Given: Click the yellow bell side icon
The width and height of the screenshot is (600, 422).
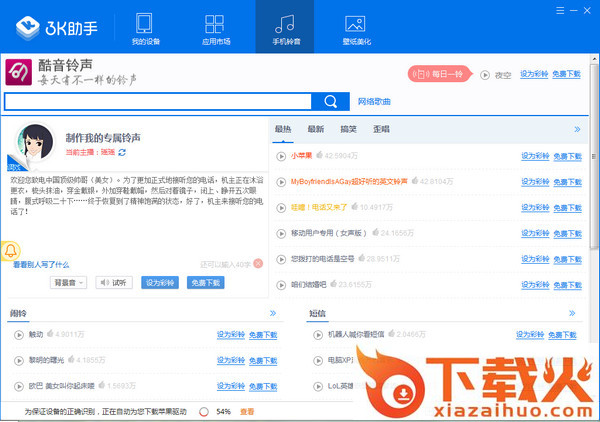Looking at the screenshot, I should [10, 251].
